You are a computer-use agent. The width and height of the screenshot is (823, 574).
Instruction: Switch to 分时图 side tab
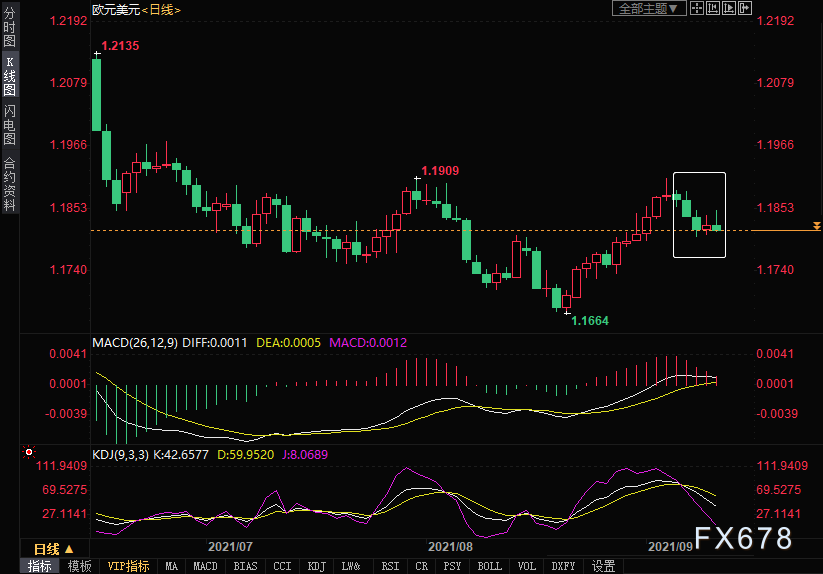(9, 33)
